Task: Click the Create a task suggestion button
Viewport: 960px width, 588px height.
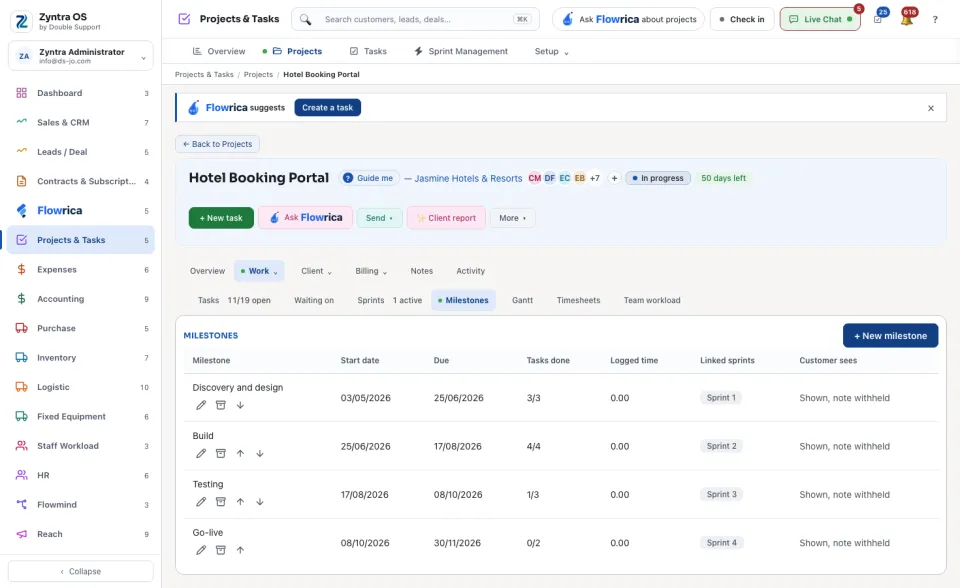Action: point(328,108)
